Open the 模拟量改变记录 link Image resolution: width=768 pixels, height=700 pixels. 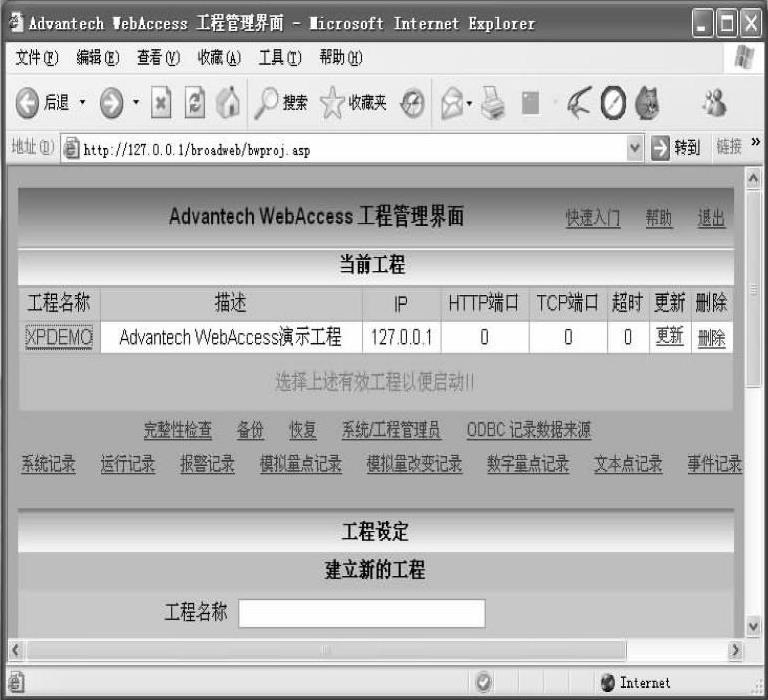tap(414, 464)
